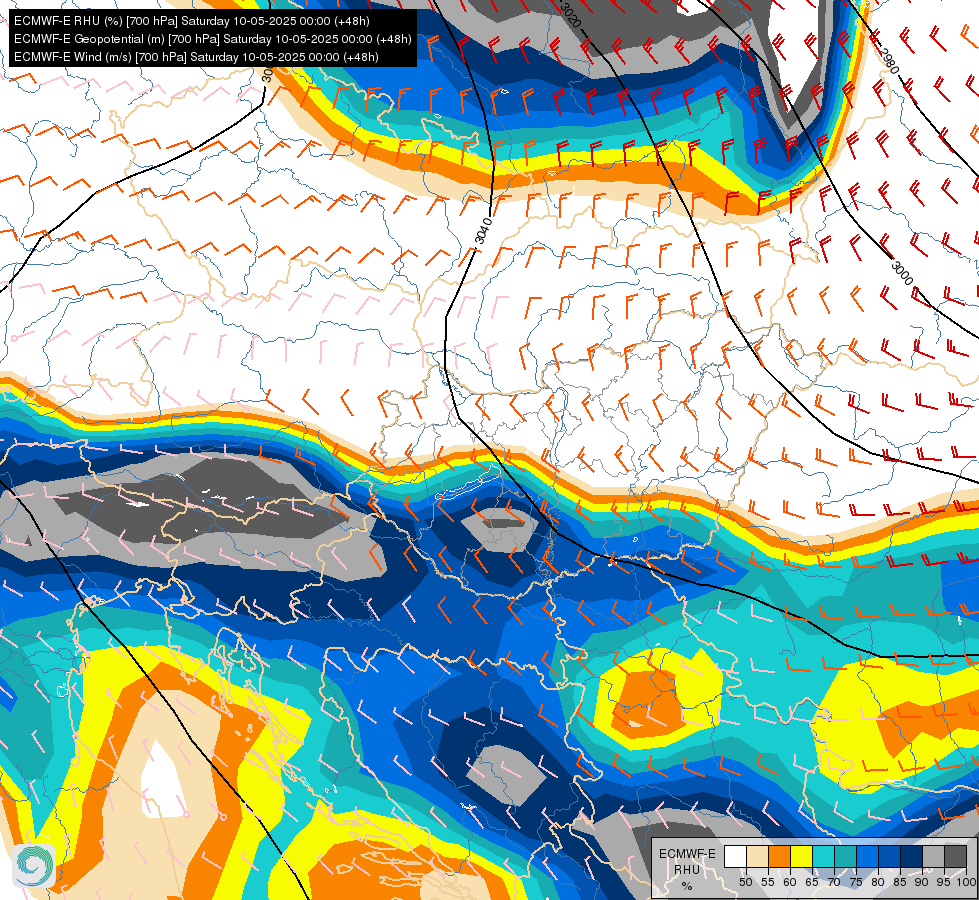The height and width of the screenshot is (900, 979).
Task: Pick the medium blue 80-85% legend swatch
Action: tap(890, 856)
